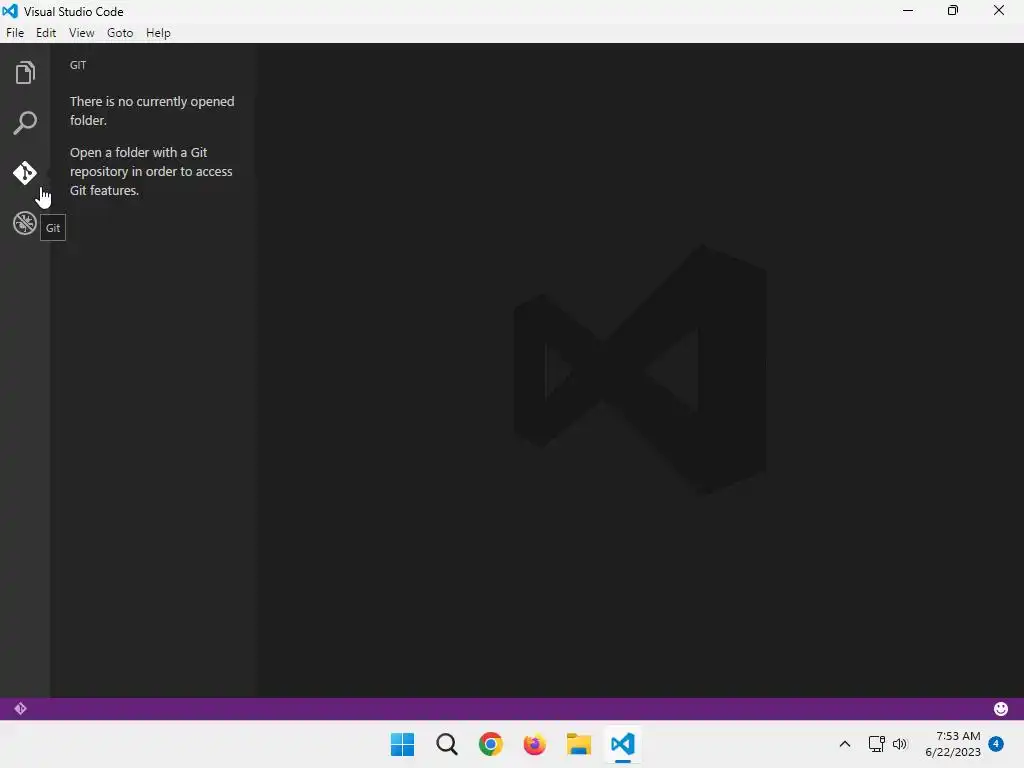Screen dimensions: 1024x768
Task: Open the Explorer view in sidebar
Action: tap(25, 72)
